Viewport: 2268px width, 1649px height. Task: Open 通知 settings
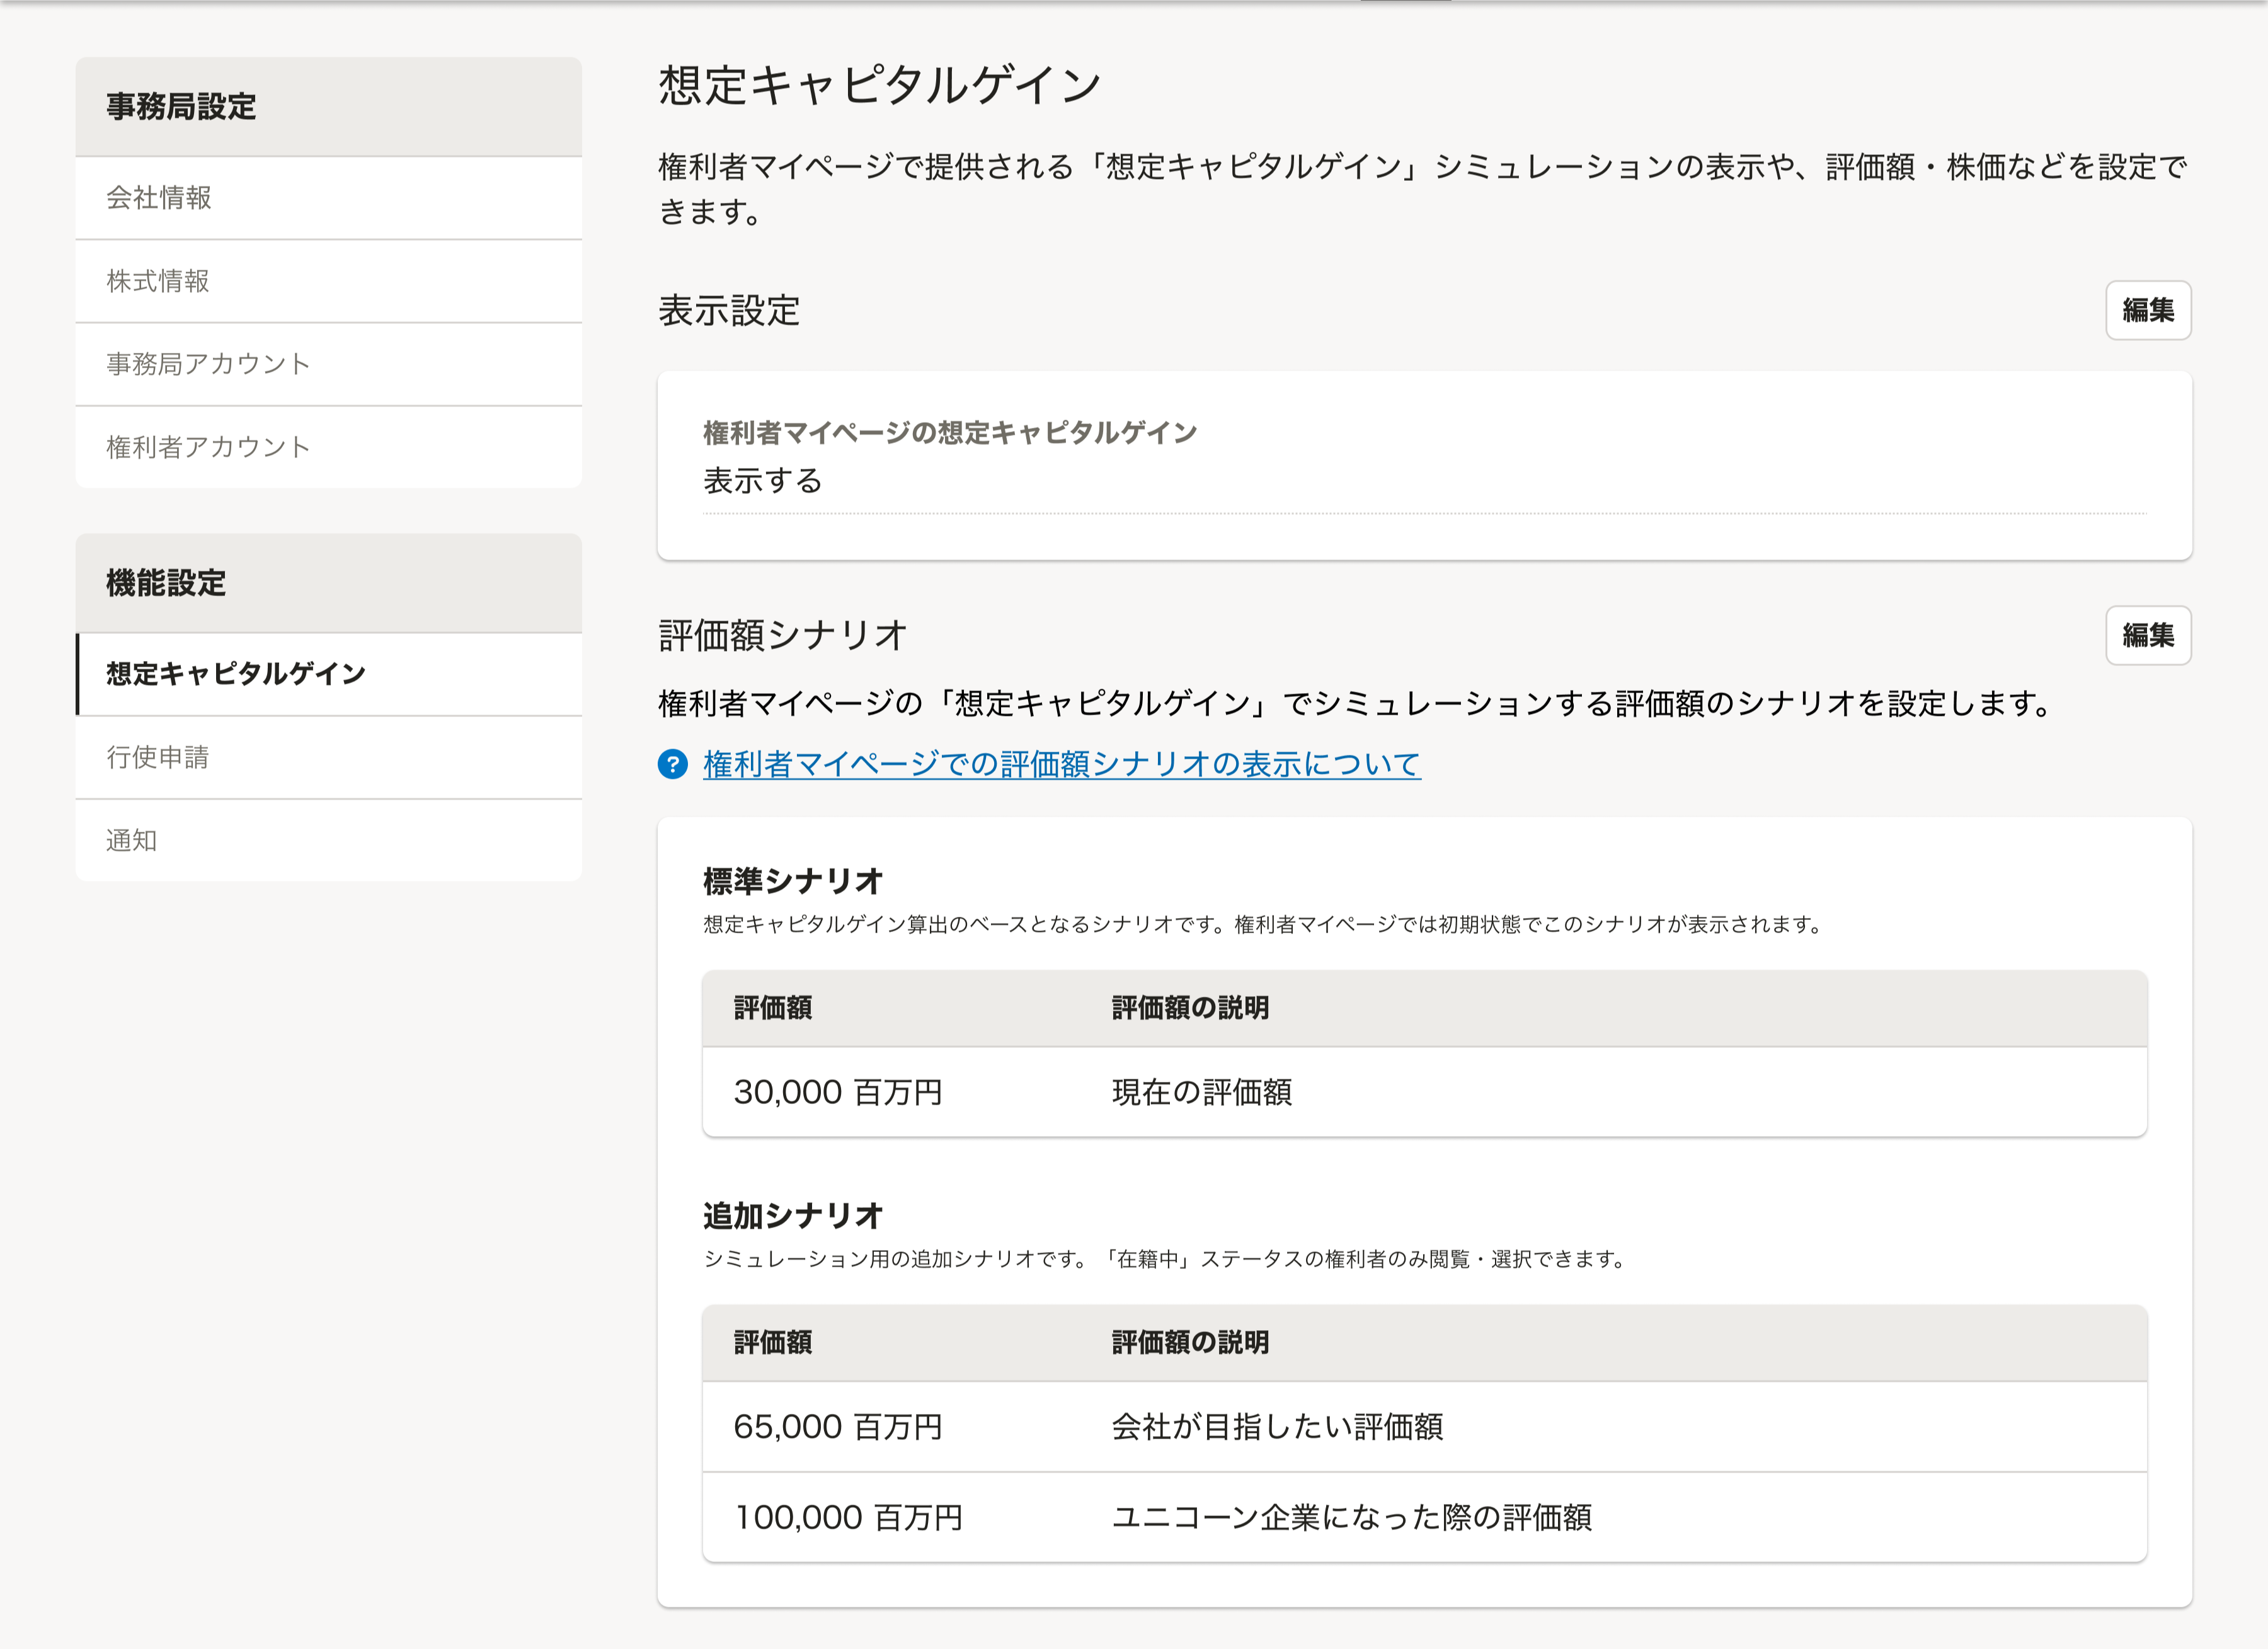(x=328, y=840)
